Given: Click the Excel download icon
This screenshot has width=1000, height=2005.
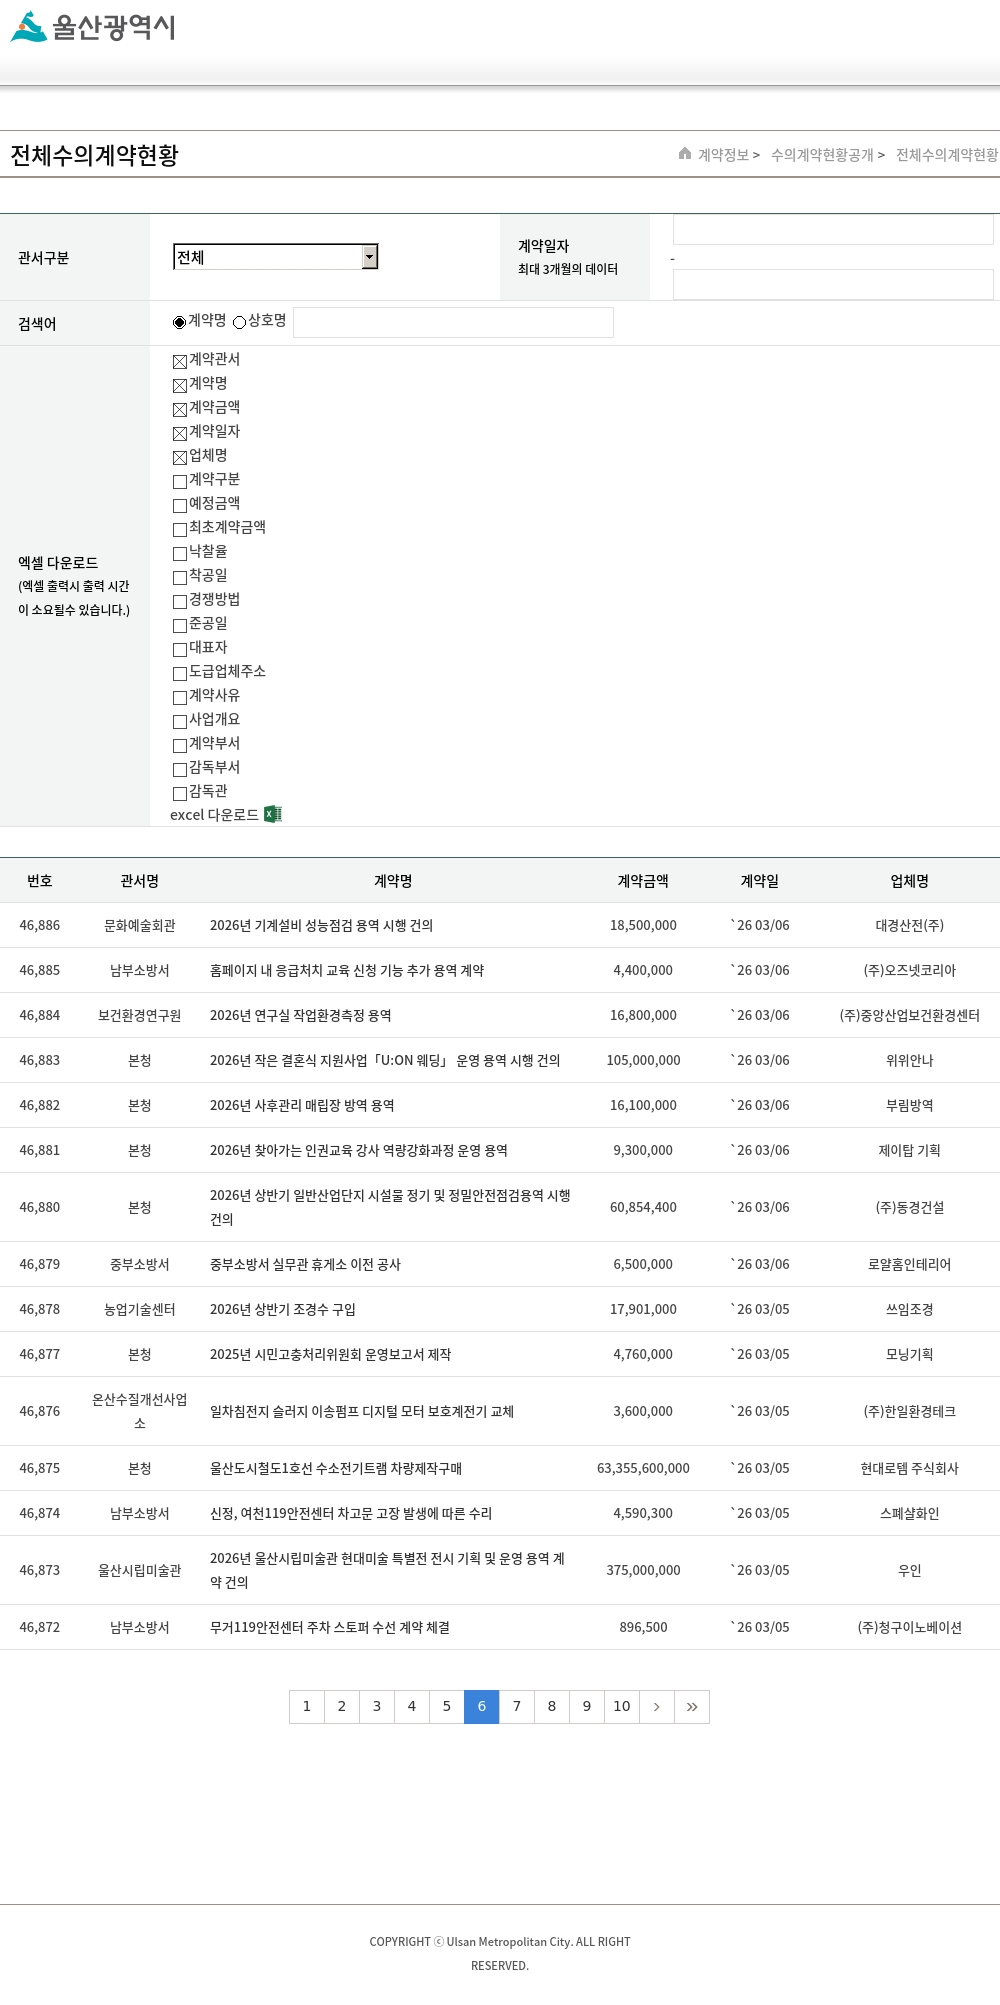Looking at the screenshot, I should pyautogui.click(x=272, y=815).
